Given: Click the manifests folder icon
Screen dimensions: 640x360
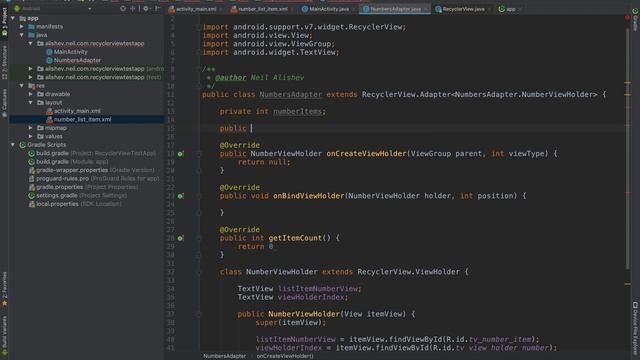Looking at the screenshot, I should pos(31,27).
